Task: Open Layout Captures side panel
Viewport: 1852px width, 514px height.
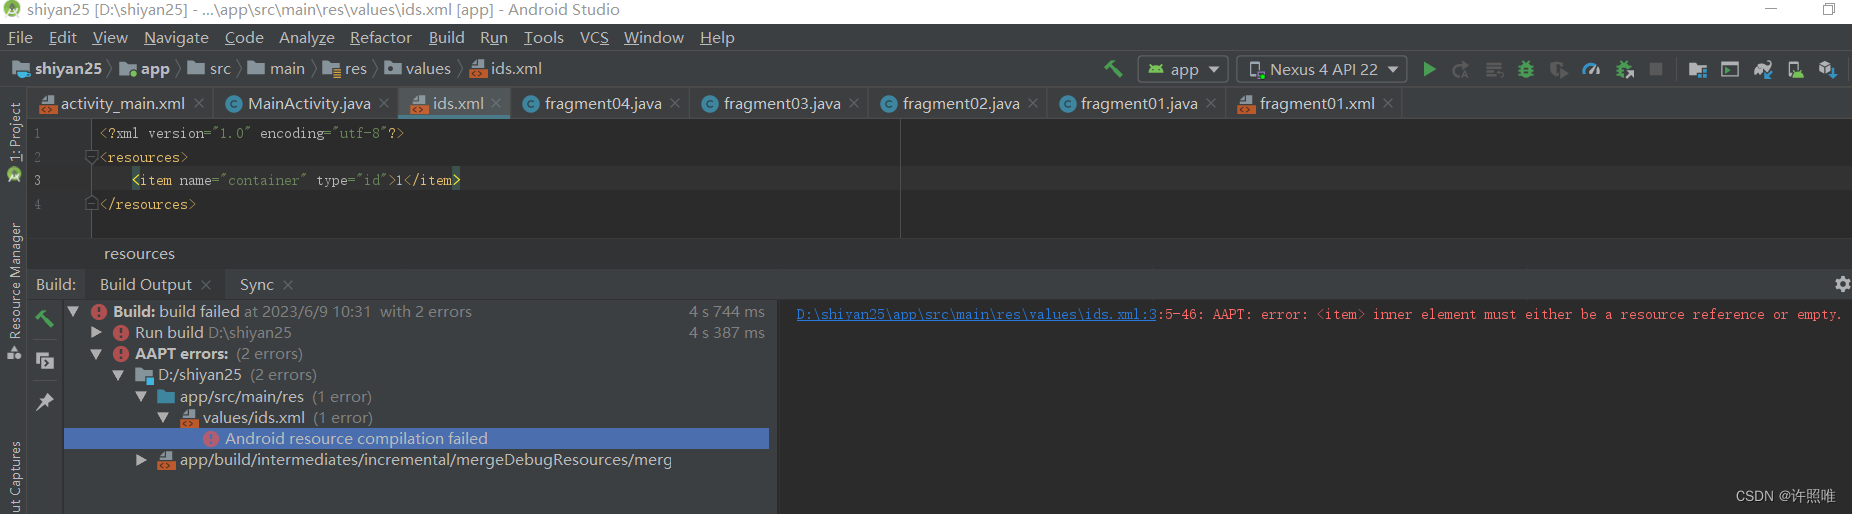Action: pyautogui.click(x=14, y=478)
